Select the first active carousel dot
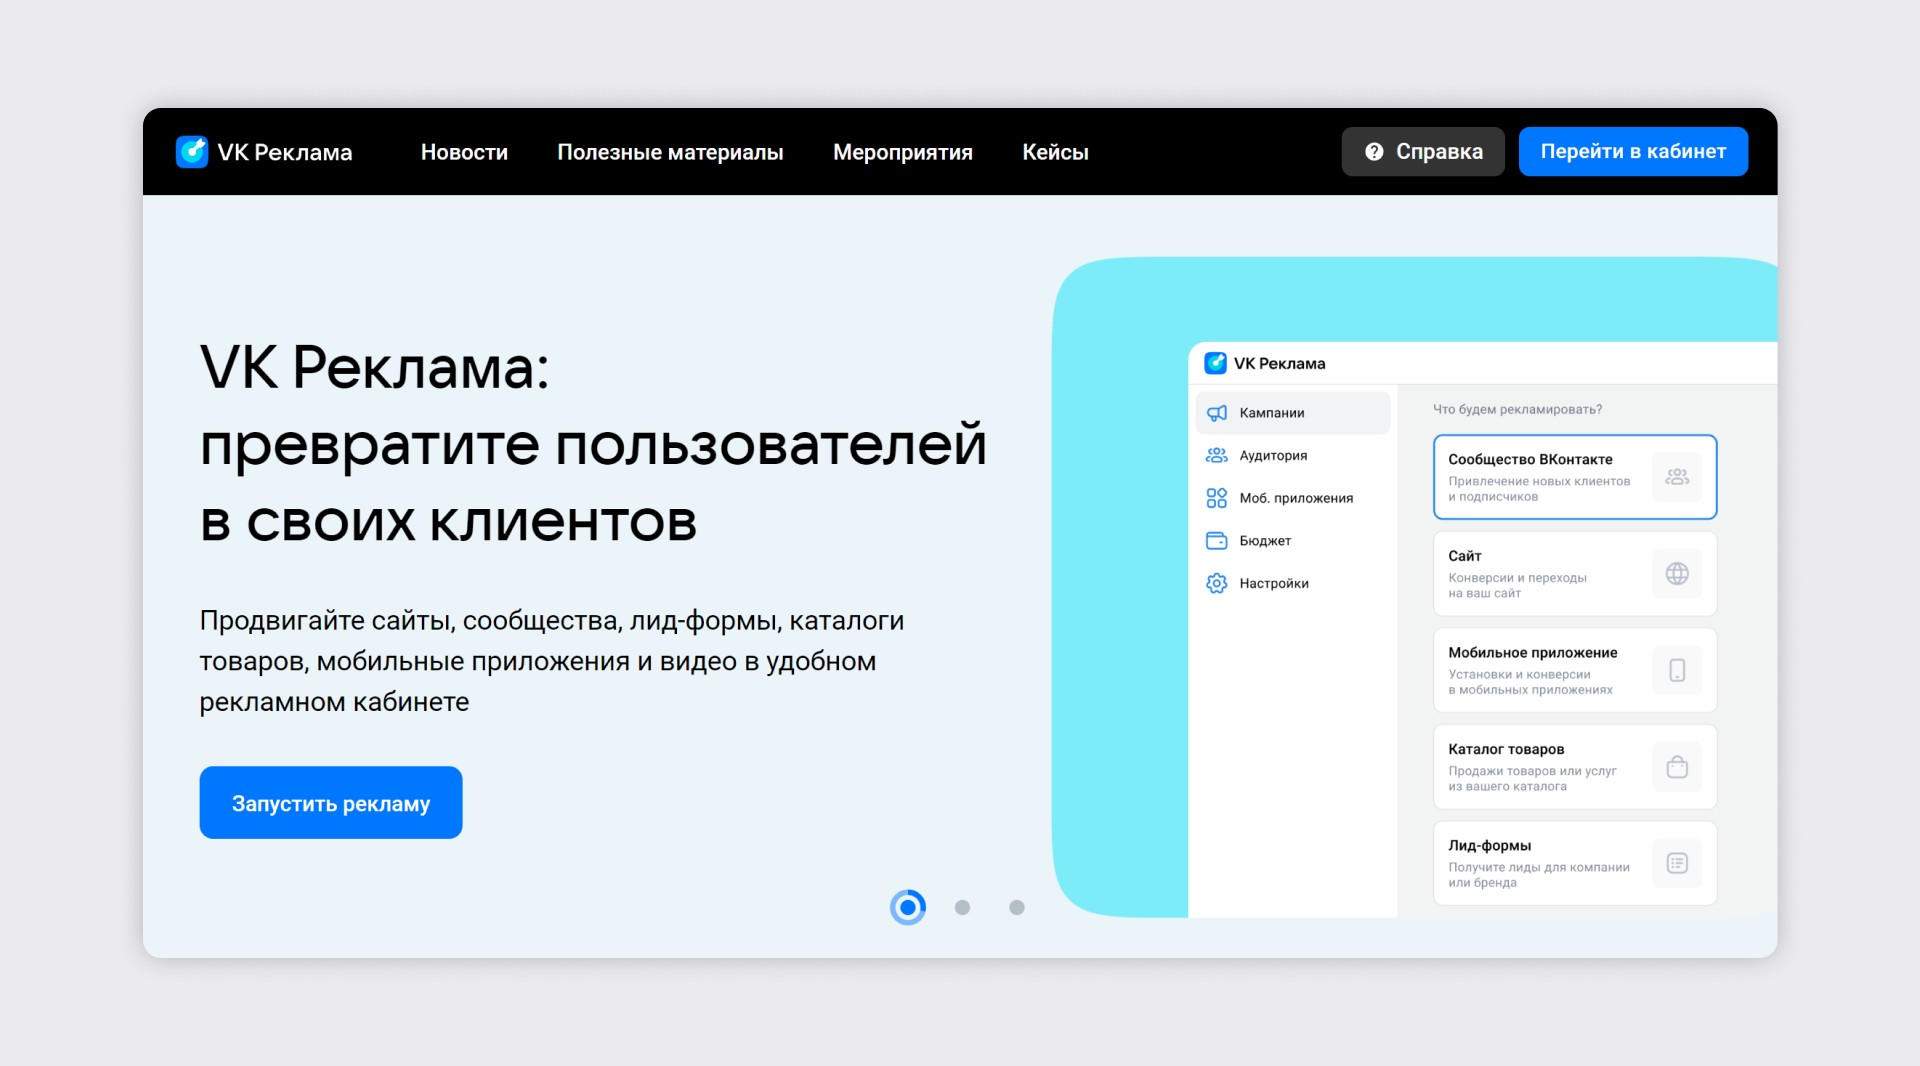 coord(908,907)
